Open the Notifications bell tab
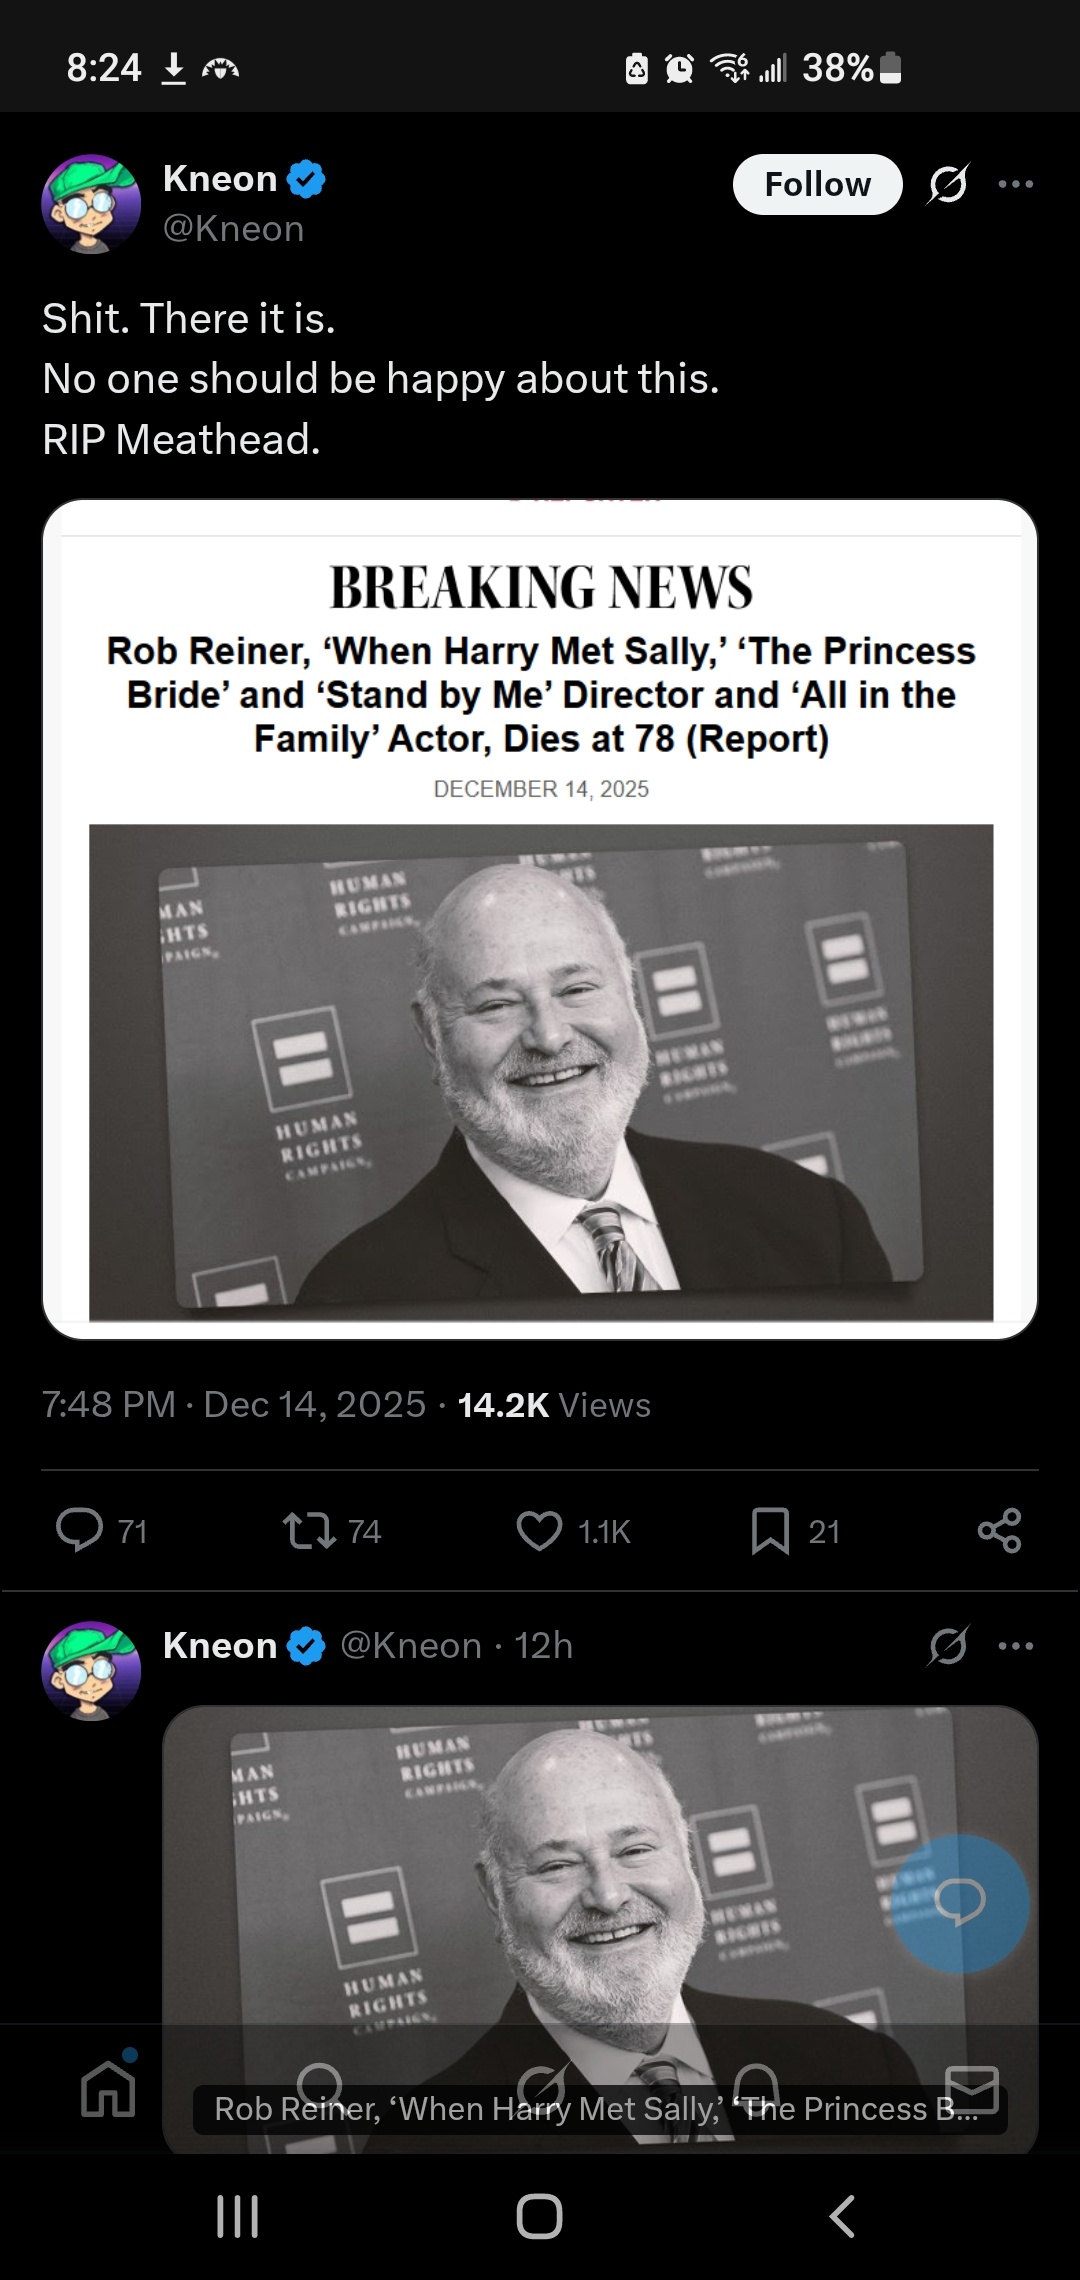The image size is (1080, 2280). (x=757, y=2088)
